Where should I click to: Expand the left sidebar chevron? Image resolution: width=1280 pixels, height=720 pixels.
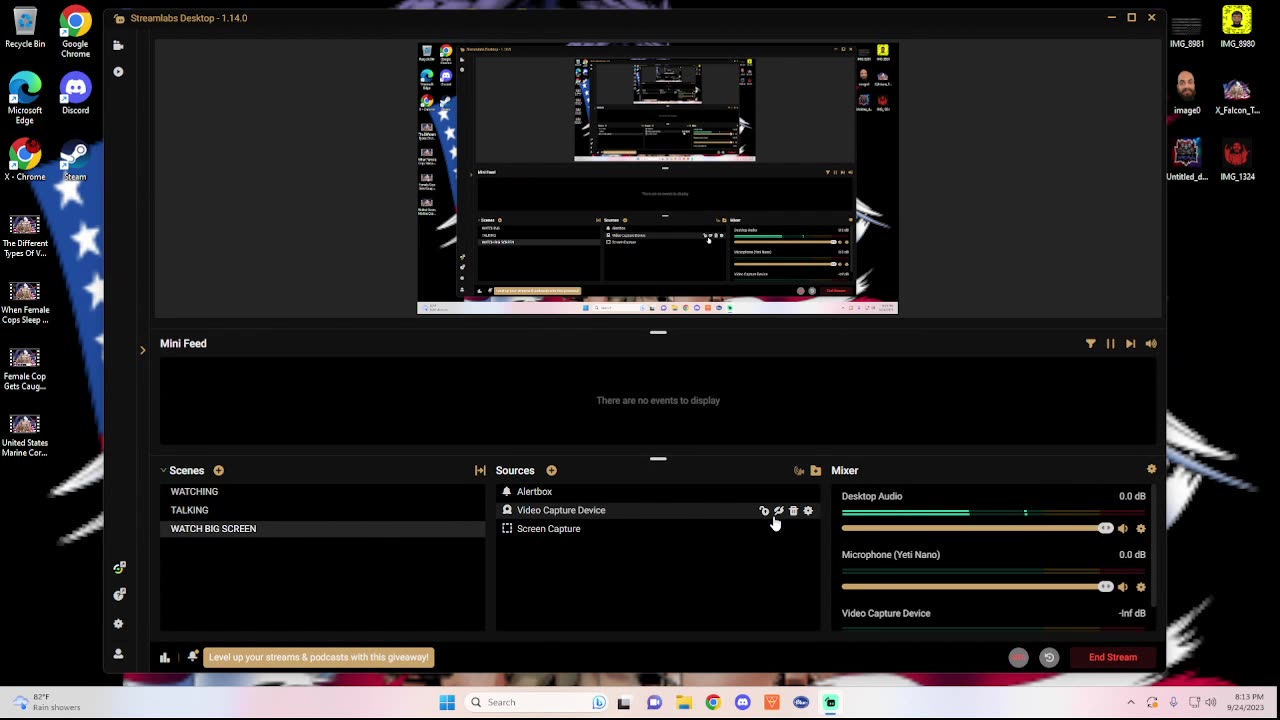(142, 350)
